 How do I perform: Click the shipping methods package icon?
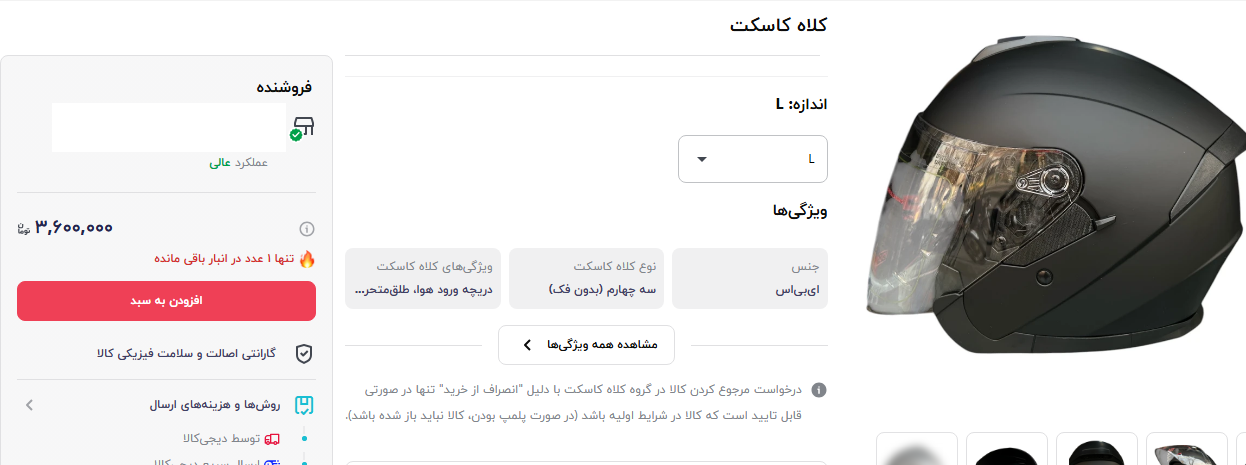[303, 405]
